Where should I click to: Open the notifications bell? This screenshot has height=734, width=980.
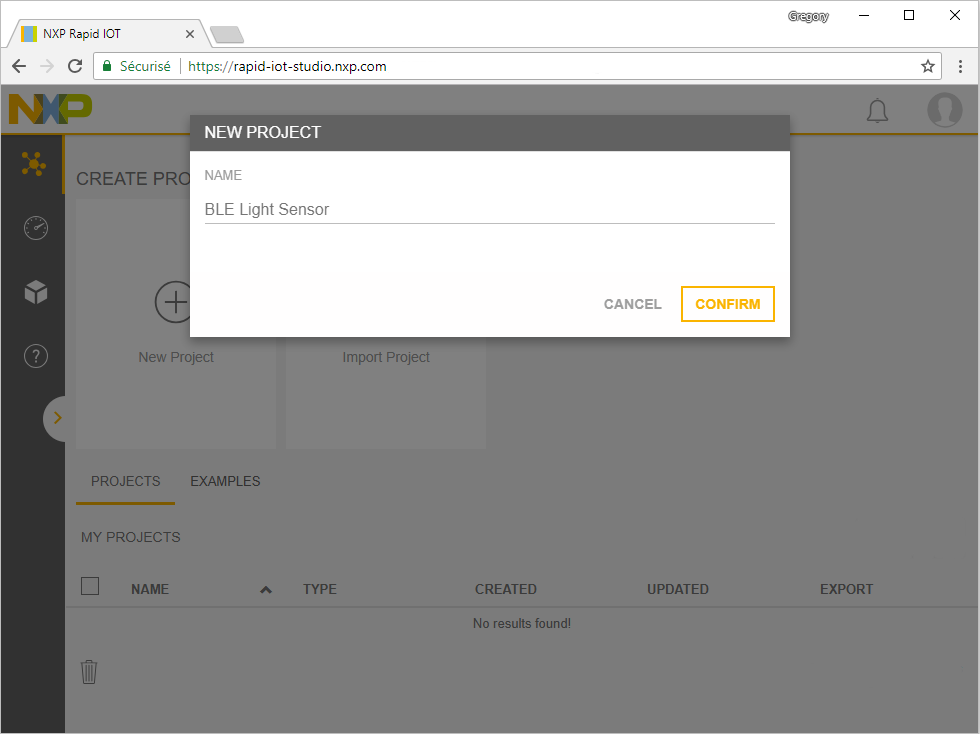[877, 111]
